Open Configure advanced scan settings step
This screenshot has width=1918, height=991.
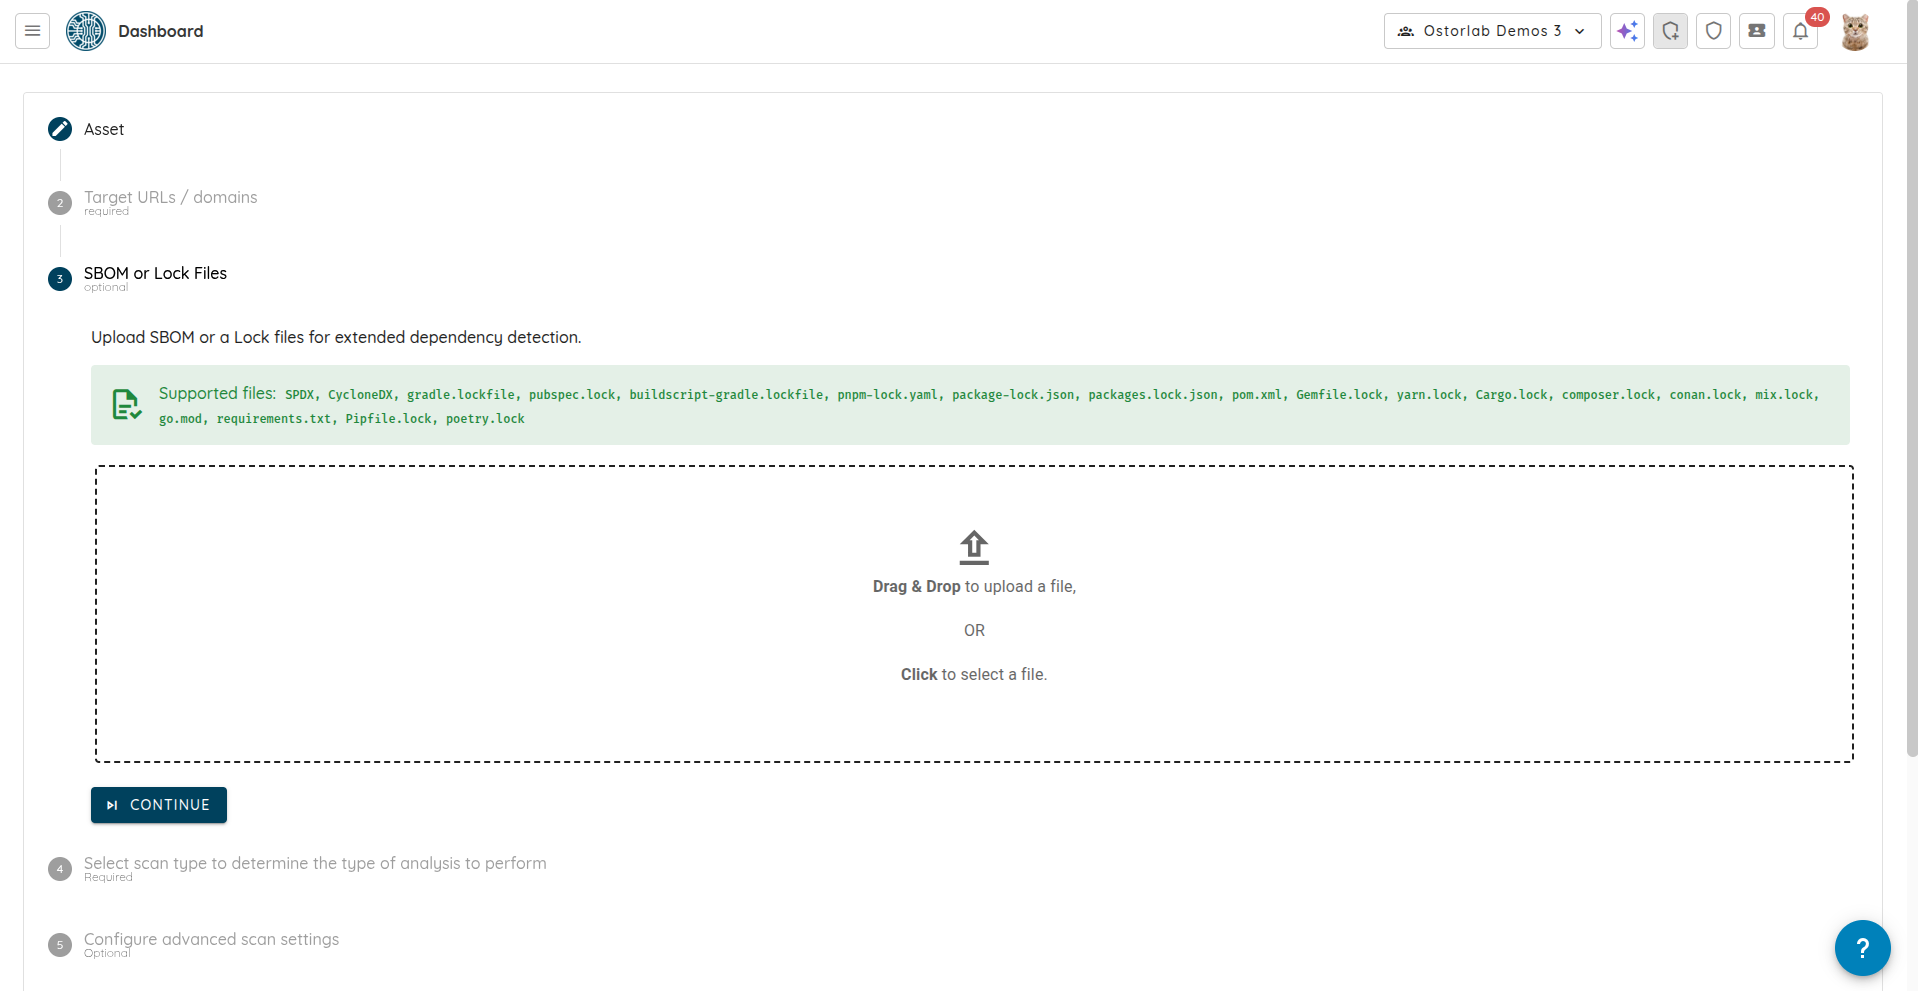coord(211,940)
